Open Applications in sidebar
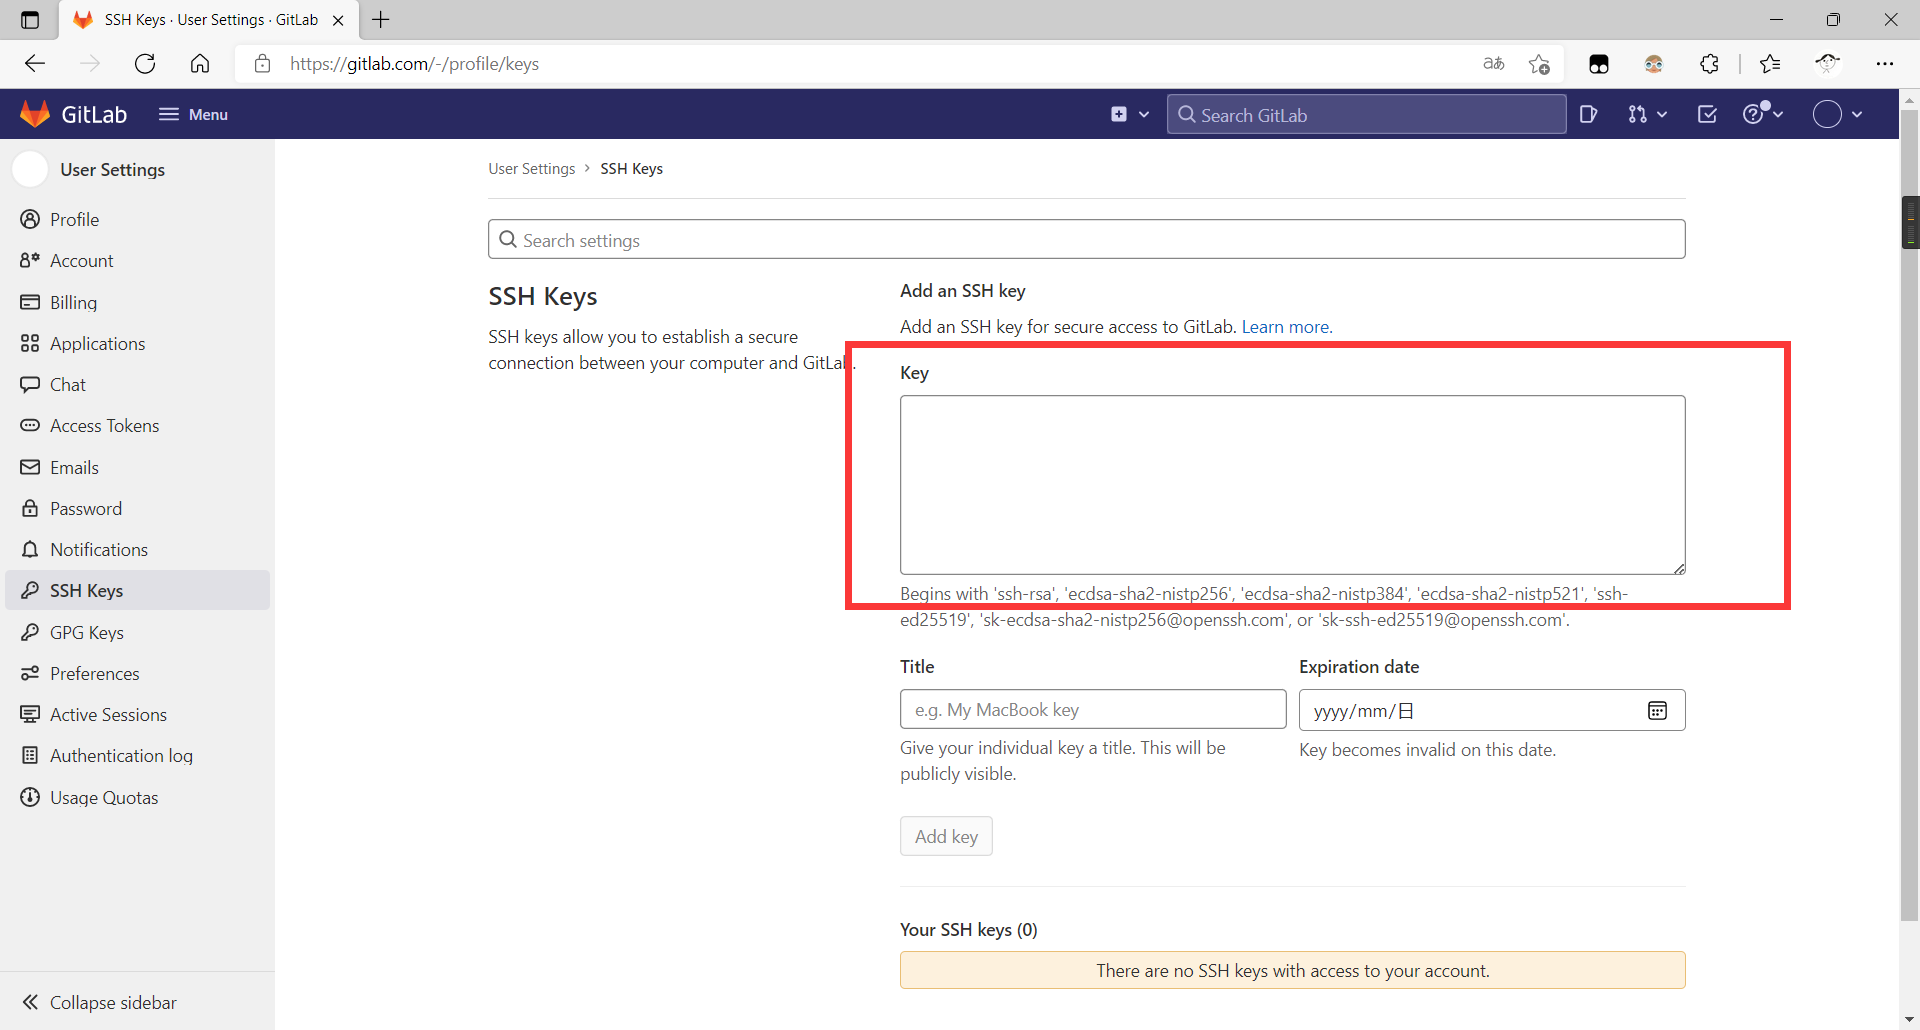This screenshot has width=1920, height=1030. click(138, 343)
